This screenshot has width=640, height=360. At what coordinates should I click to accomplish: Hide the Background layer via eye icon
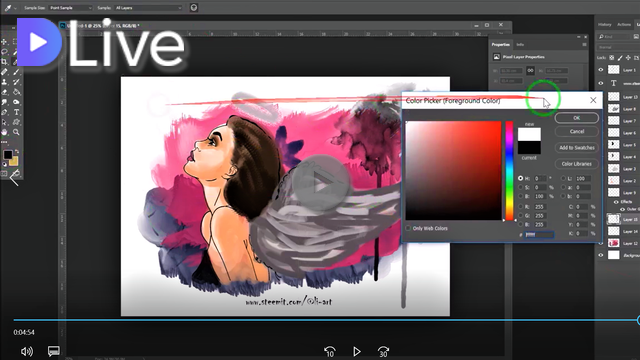coord(601,255)
